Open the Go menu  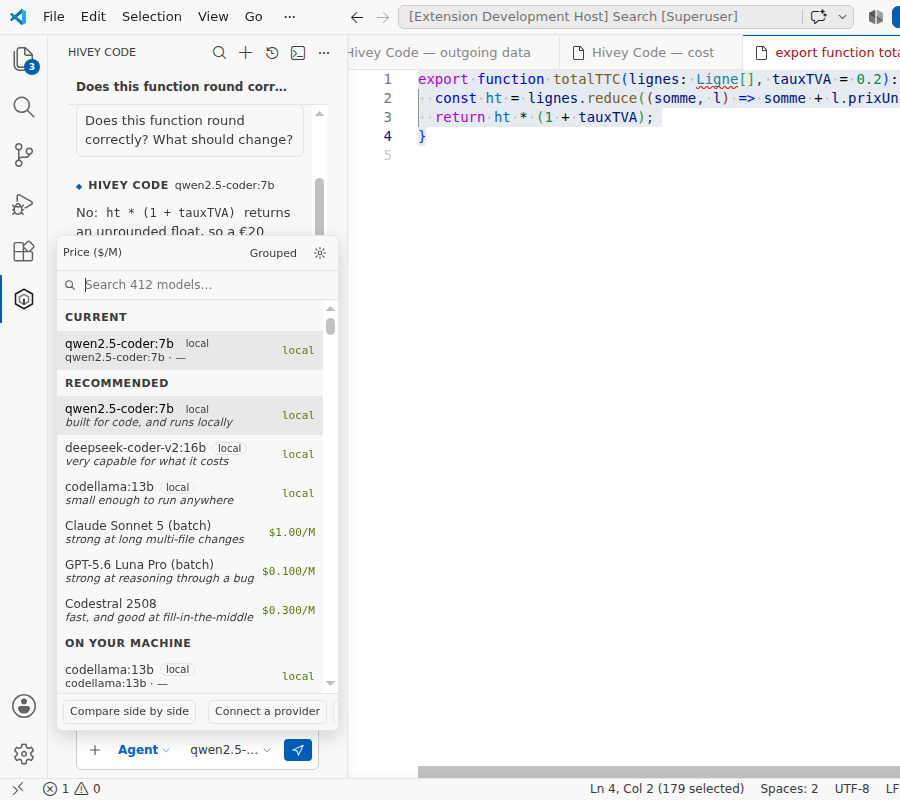(x=254, y=17)
